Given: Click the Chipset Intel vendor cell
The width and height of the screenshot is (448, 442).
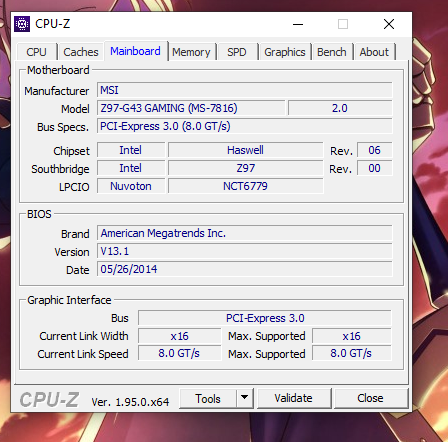Looking at the screenshot, I should (x=131, y=150).
